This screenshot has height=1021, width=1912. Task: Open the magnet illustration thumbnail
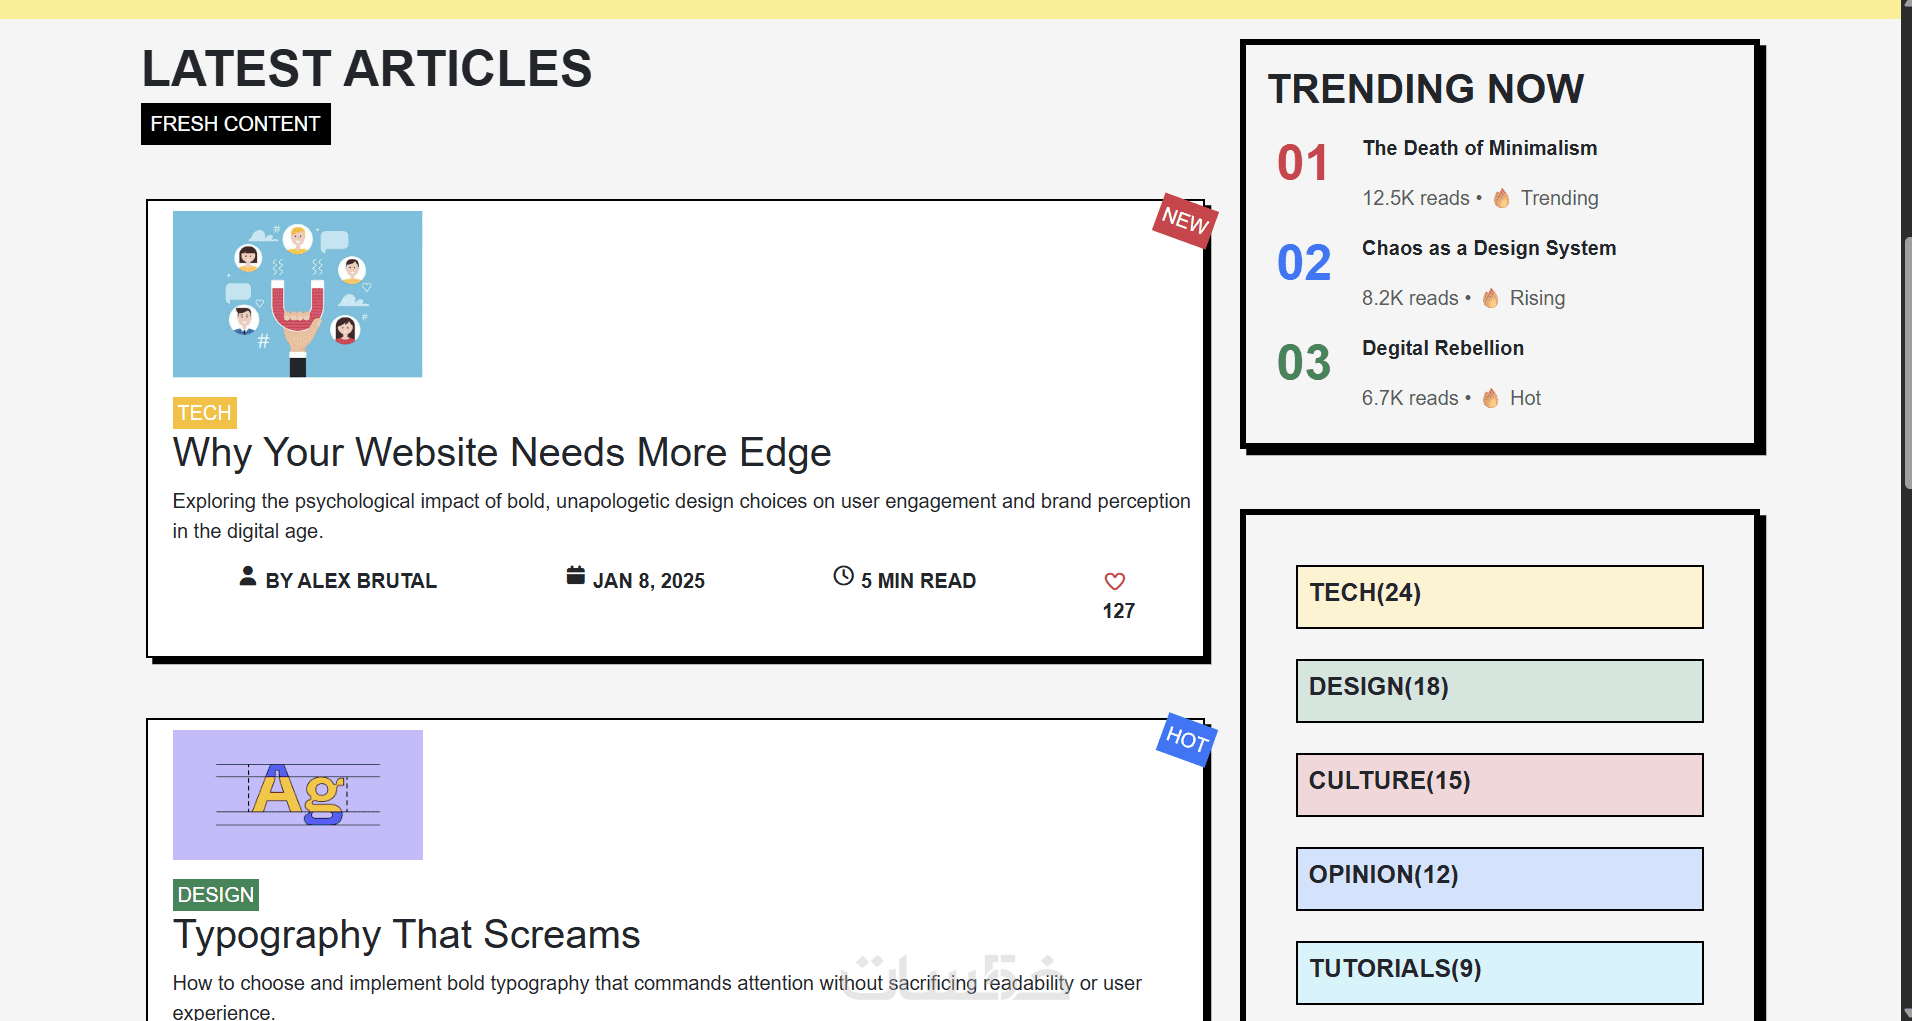click(297, 294)
